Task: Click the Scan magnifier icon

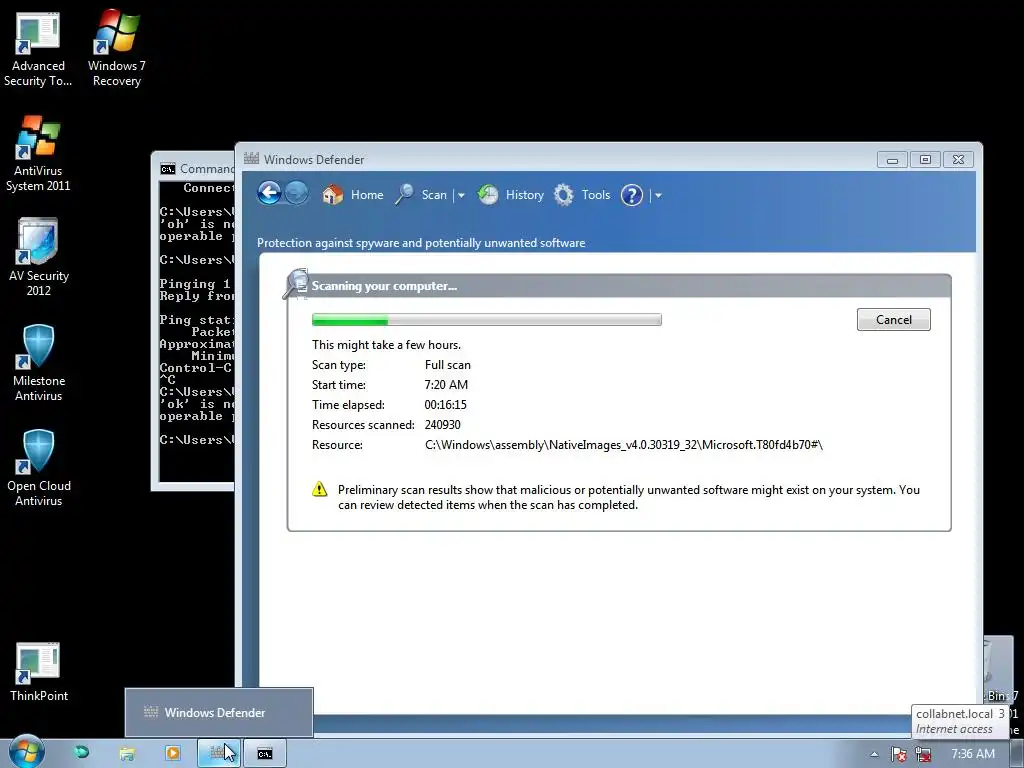Action: pyautogui.click(x=404, y=195)
